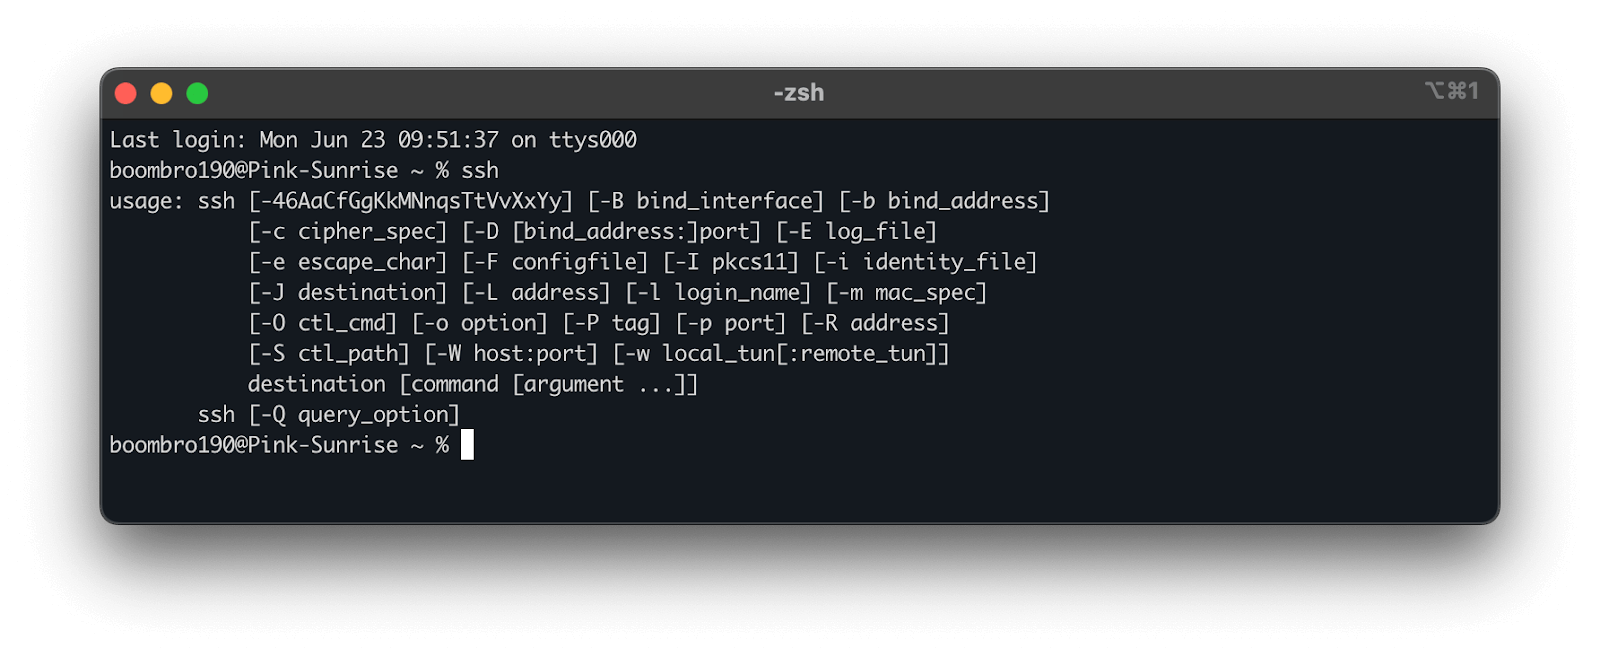The image size is (1600, 657).
Task: Click the -zsh title bar label
Action: point(799,92)
